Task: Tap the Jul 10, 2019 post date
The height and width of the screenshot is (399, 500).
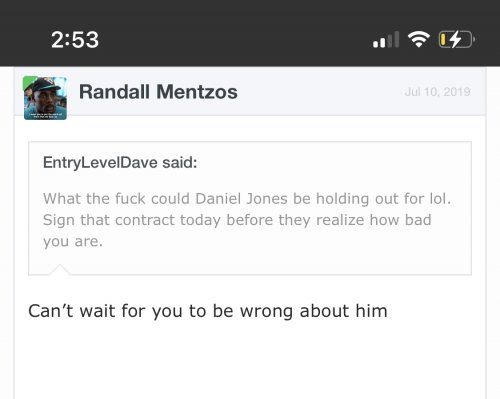Action: pos(437,92)
